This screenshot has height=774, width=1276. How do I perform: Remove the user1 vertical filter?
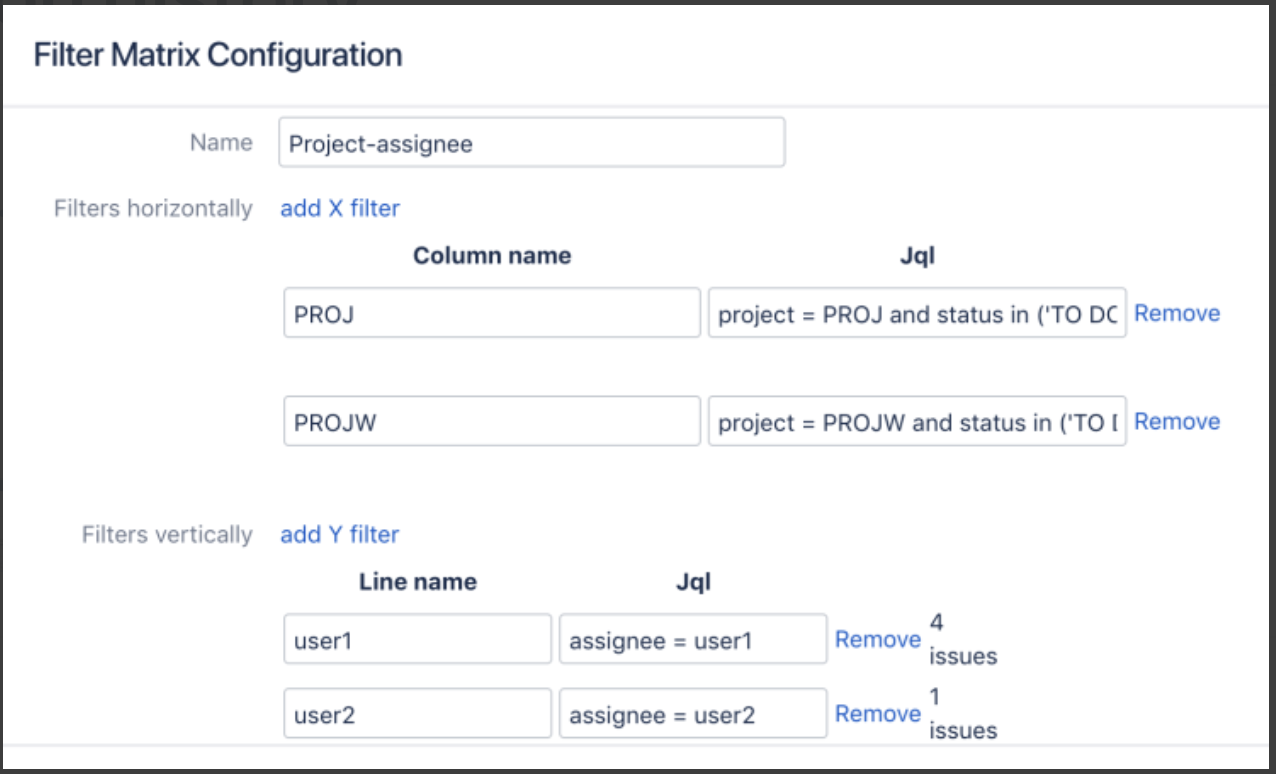(x=878, y=639)
